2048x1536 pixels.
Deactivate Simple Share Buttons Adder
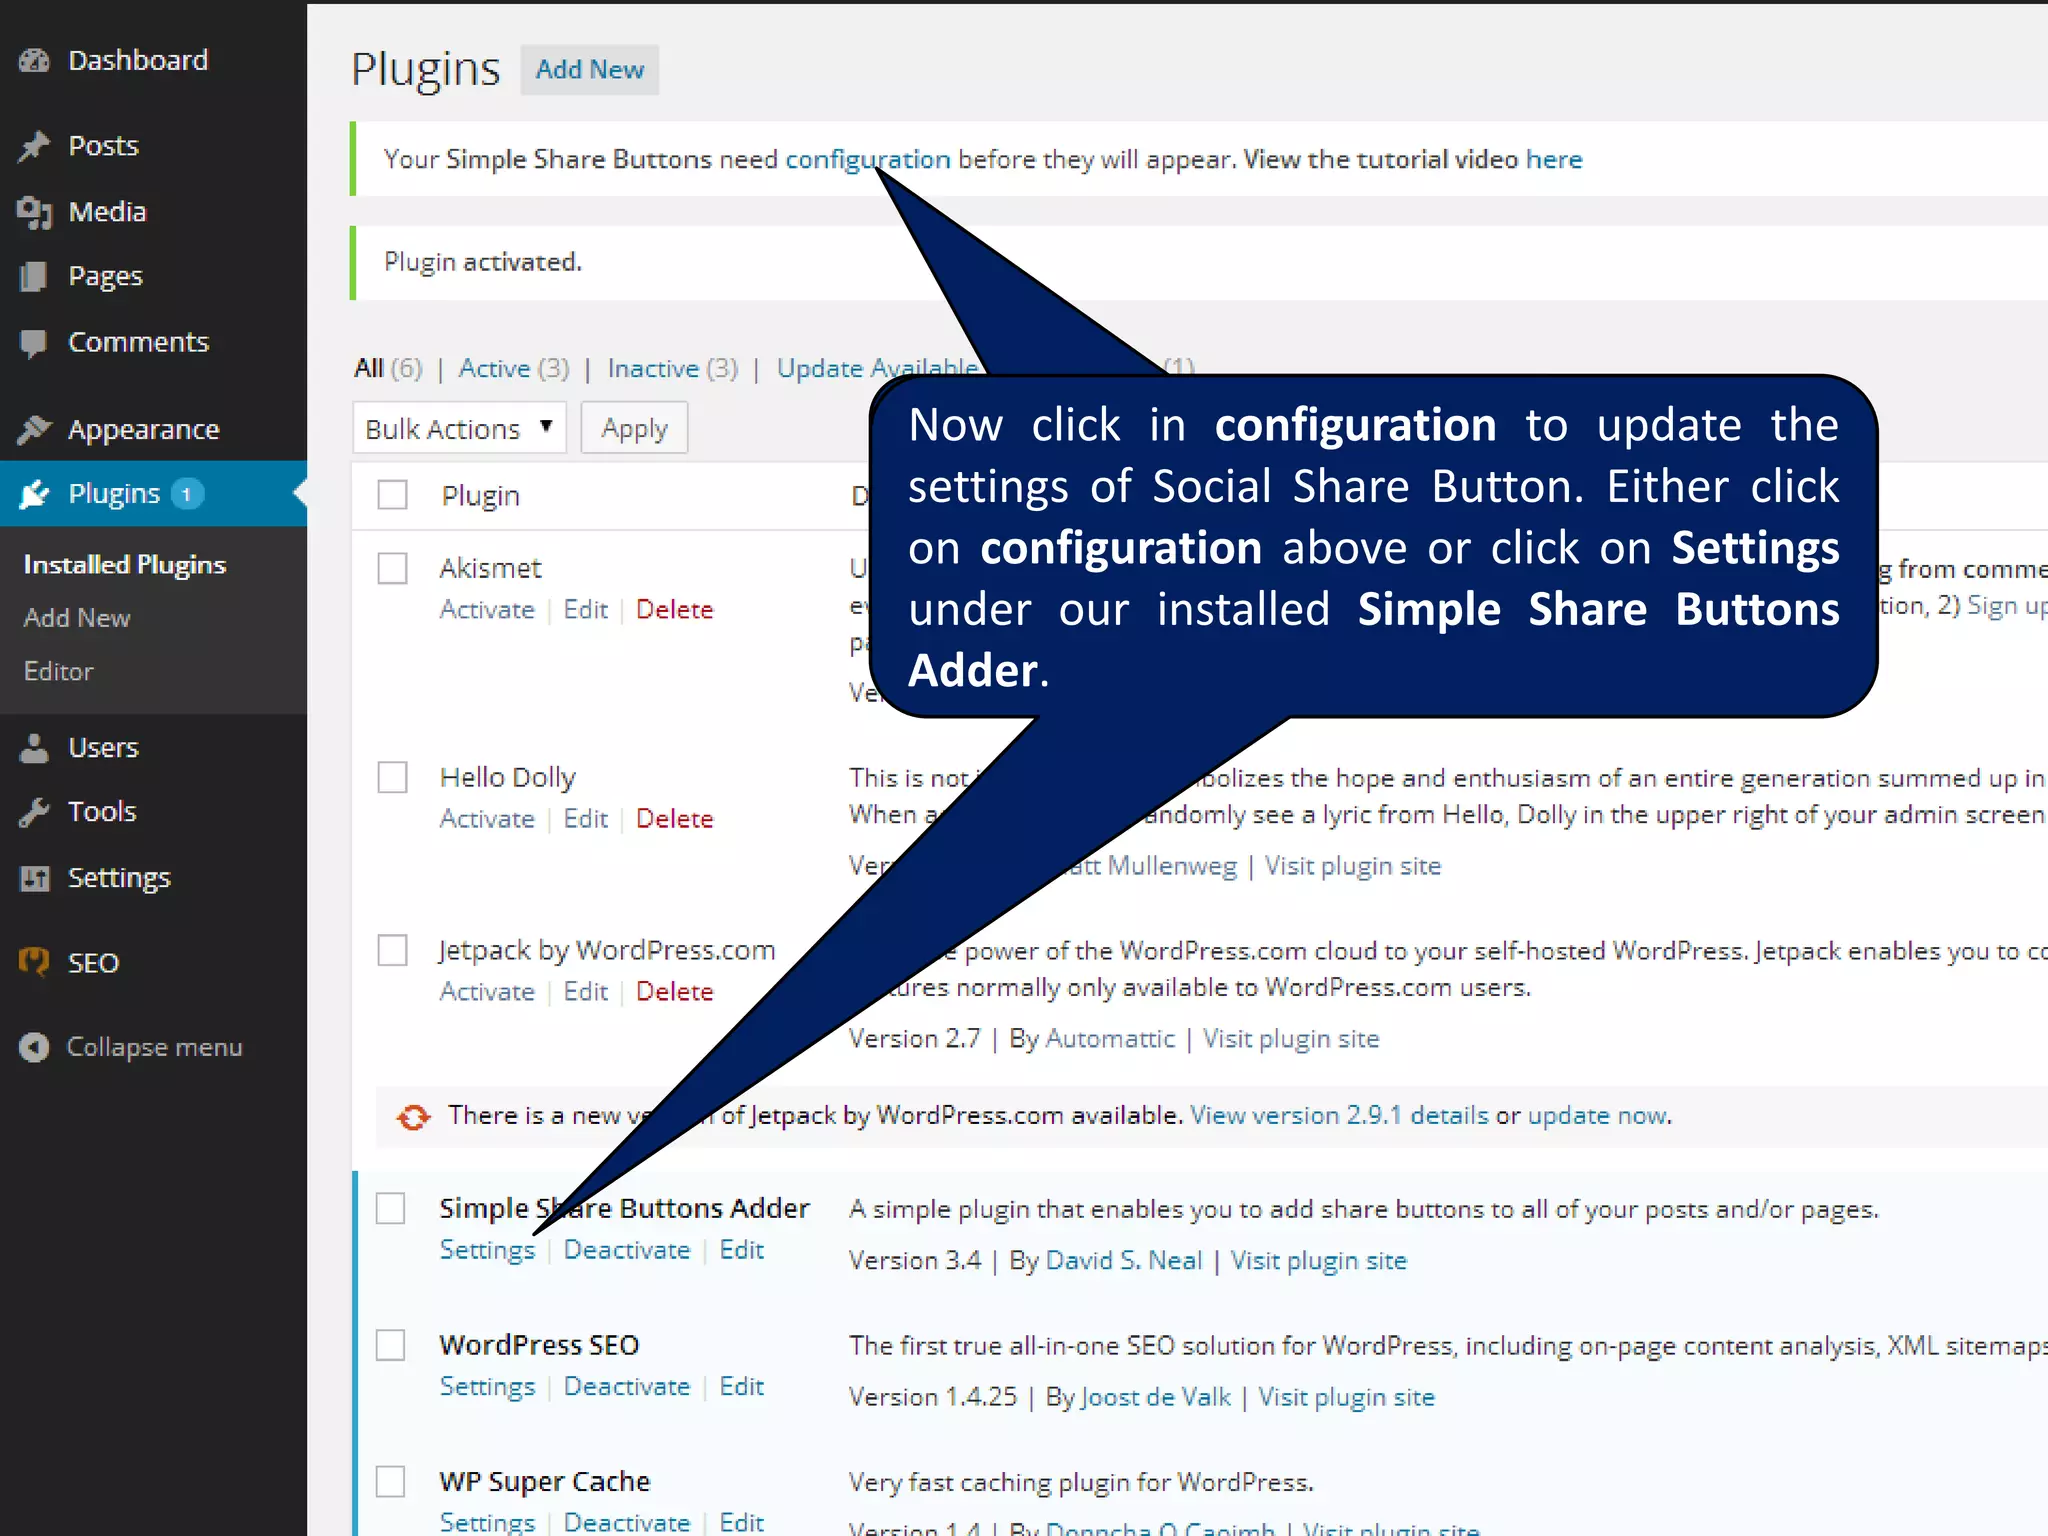[x=627, y=1250]
